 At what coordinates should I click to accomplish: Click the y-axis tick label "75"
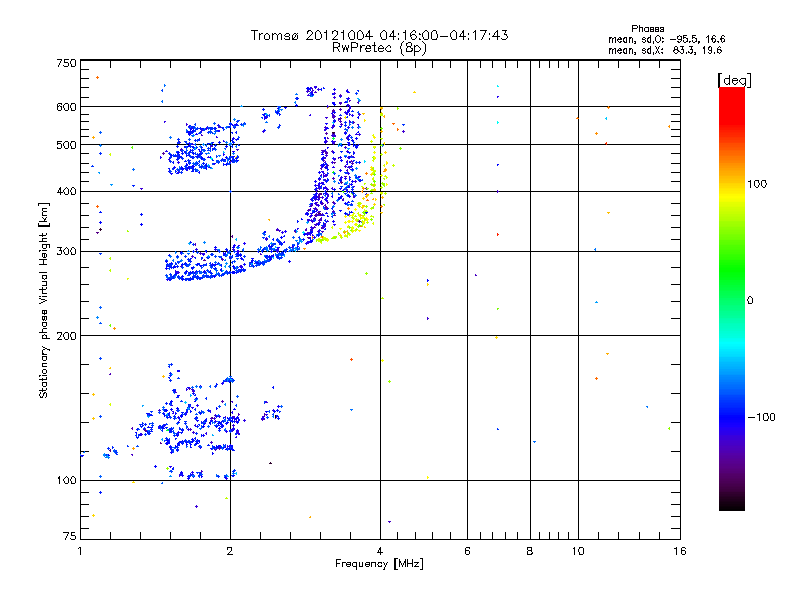coord(70,536)
